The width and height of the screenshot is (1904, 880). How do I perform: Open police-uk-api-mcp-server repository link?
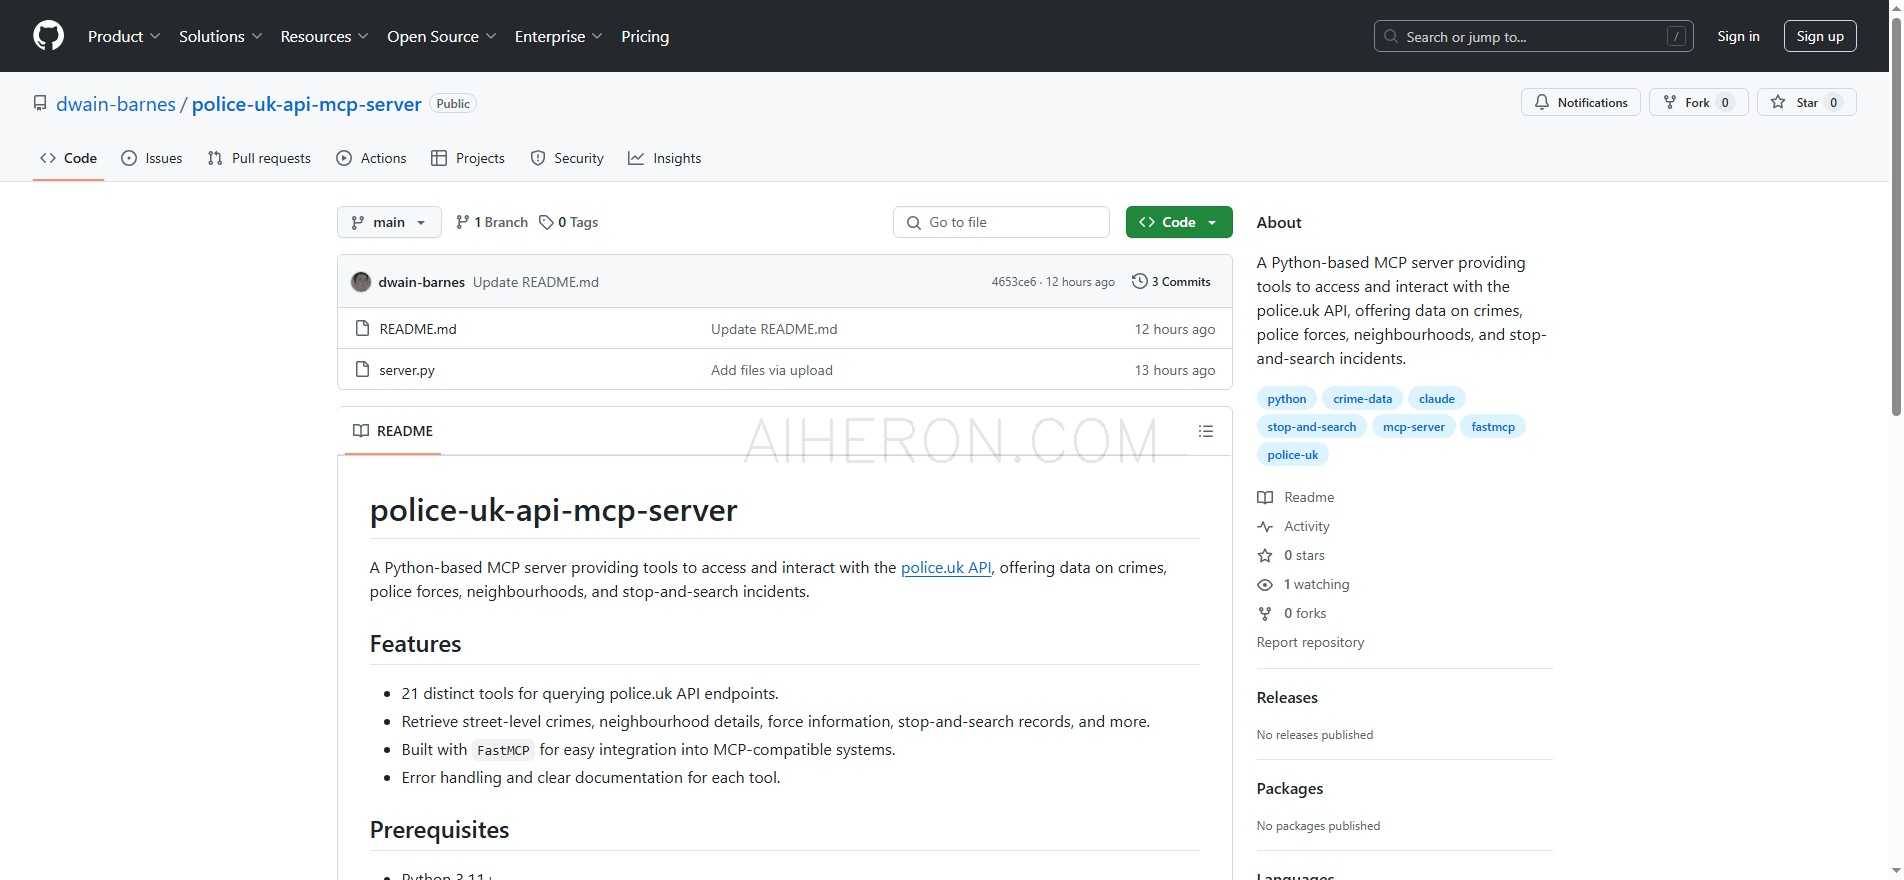tap(306, 104)
